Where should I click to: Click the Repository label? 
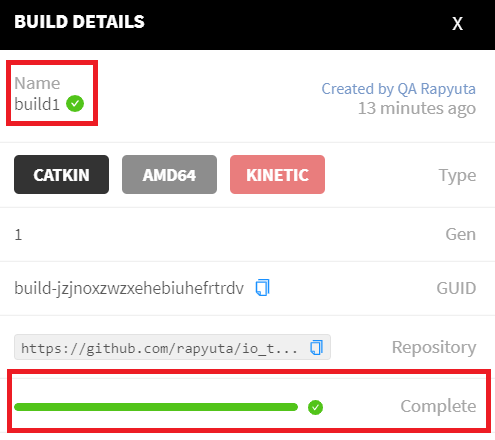click(x=434, y=348)
